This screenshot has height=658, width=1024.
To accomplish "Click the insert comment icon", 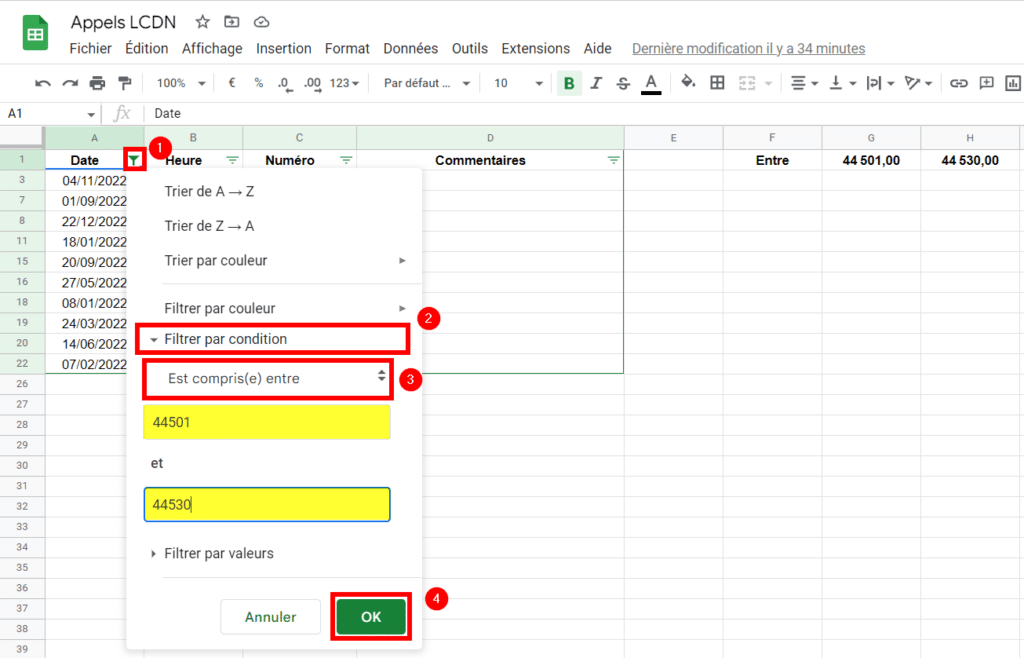I will (x=986, y=83).
